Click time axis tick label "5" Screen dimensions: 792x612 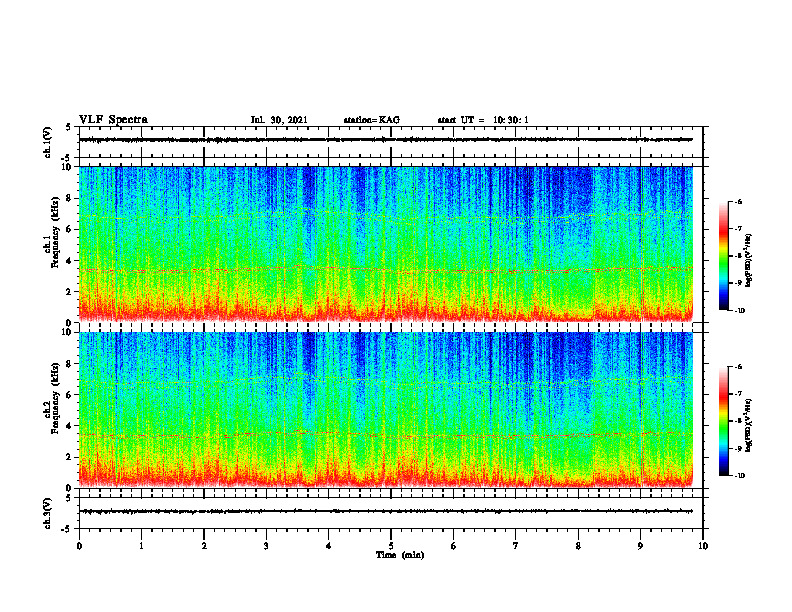[x=391, y=546]
